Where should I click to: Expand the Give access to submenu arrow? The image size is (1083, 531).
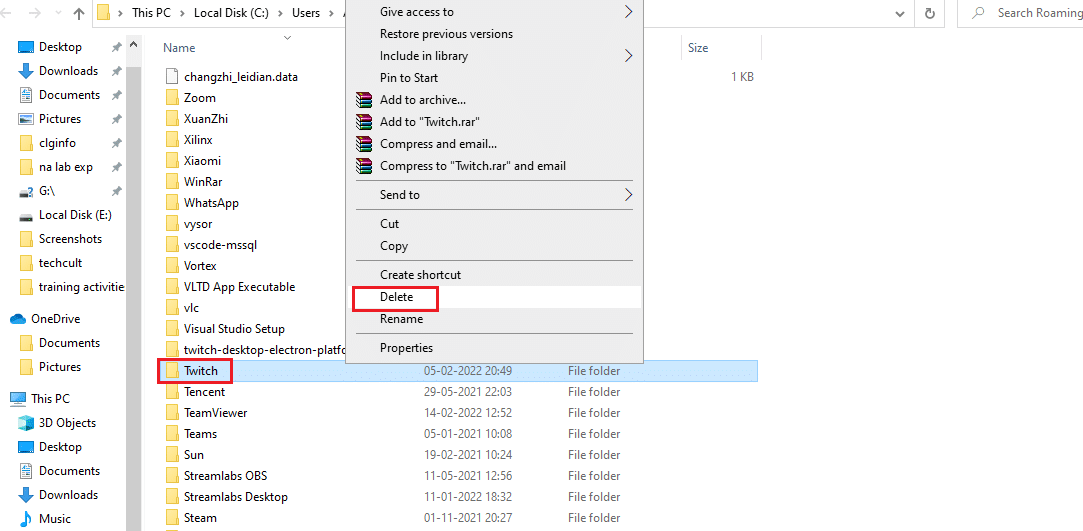click(628, 12)
